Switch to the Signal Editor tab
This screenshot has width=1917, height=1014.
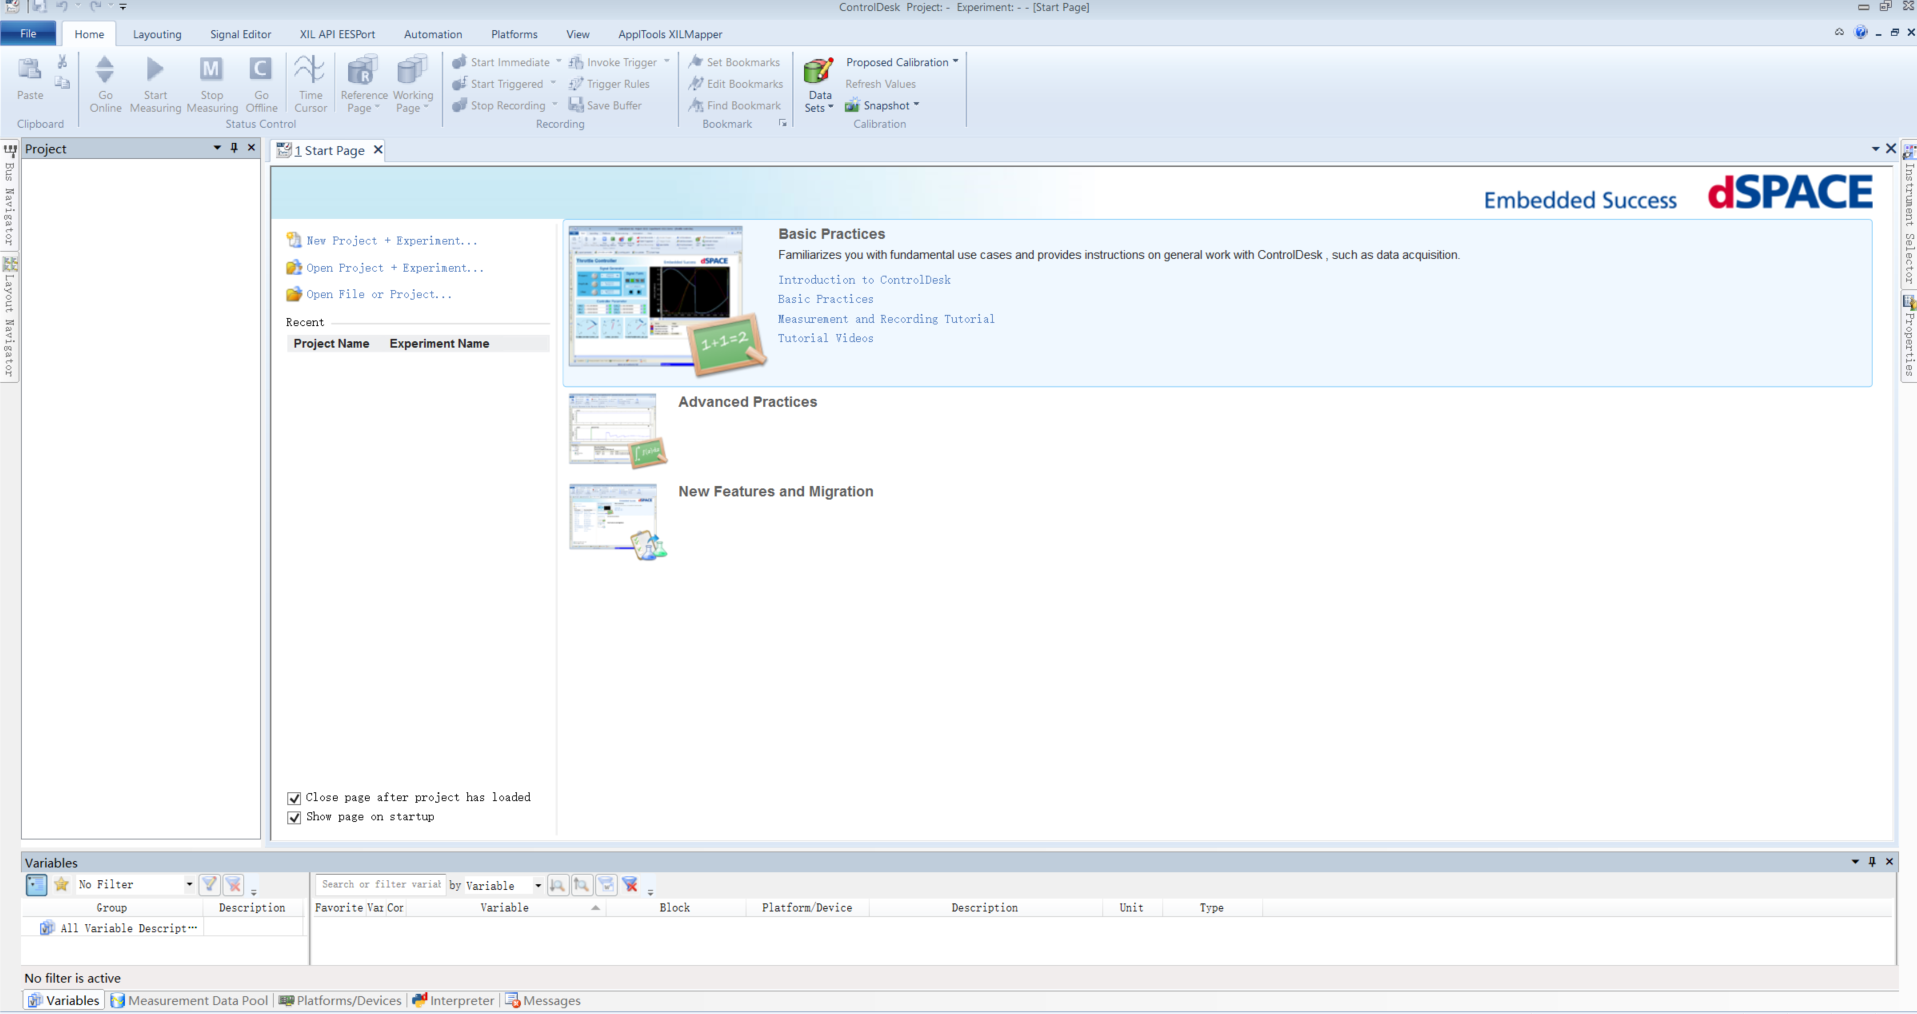click(x=240, y=34)
